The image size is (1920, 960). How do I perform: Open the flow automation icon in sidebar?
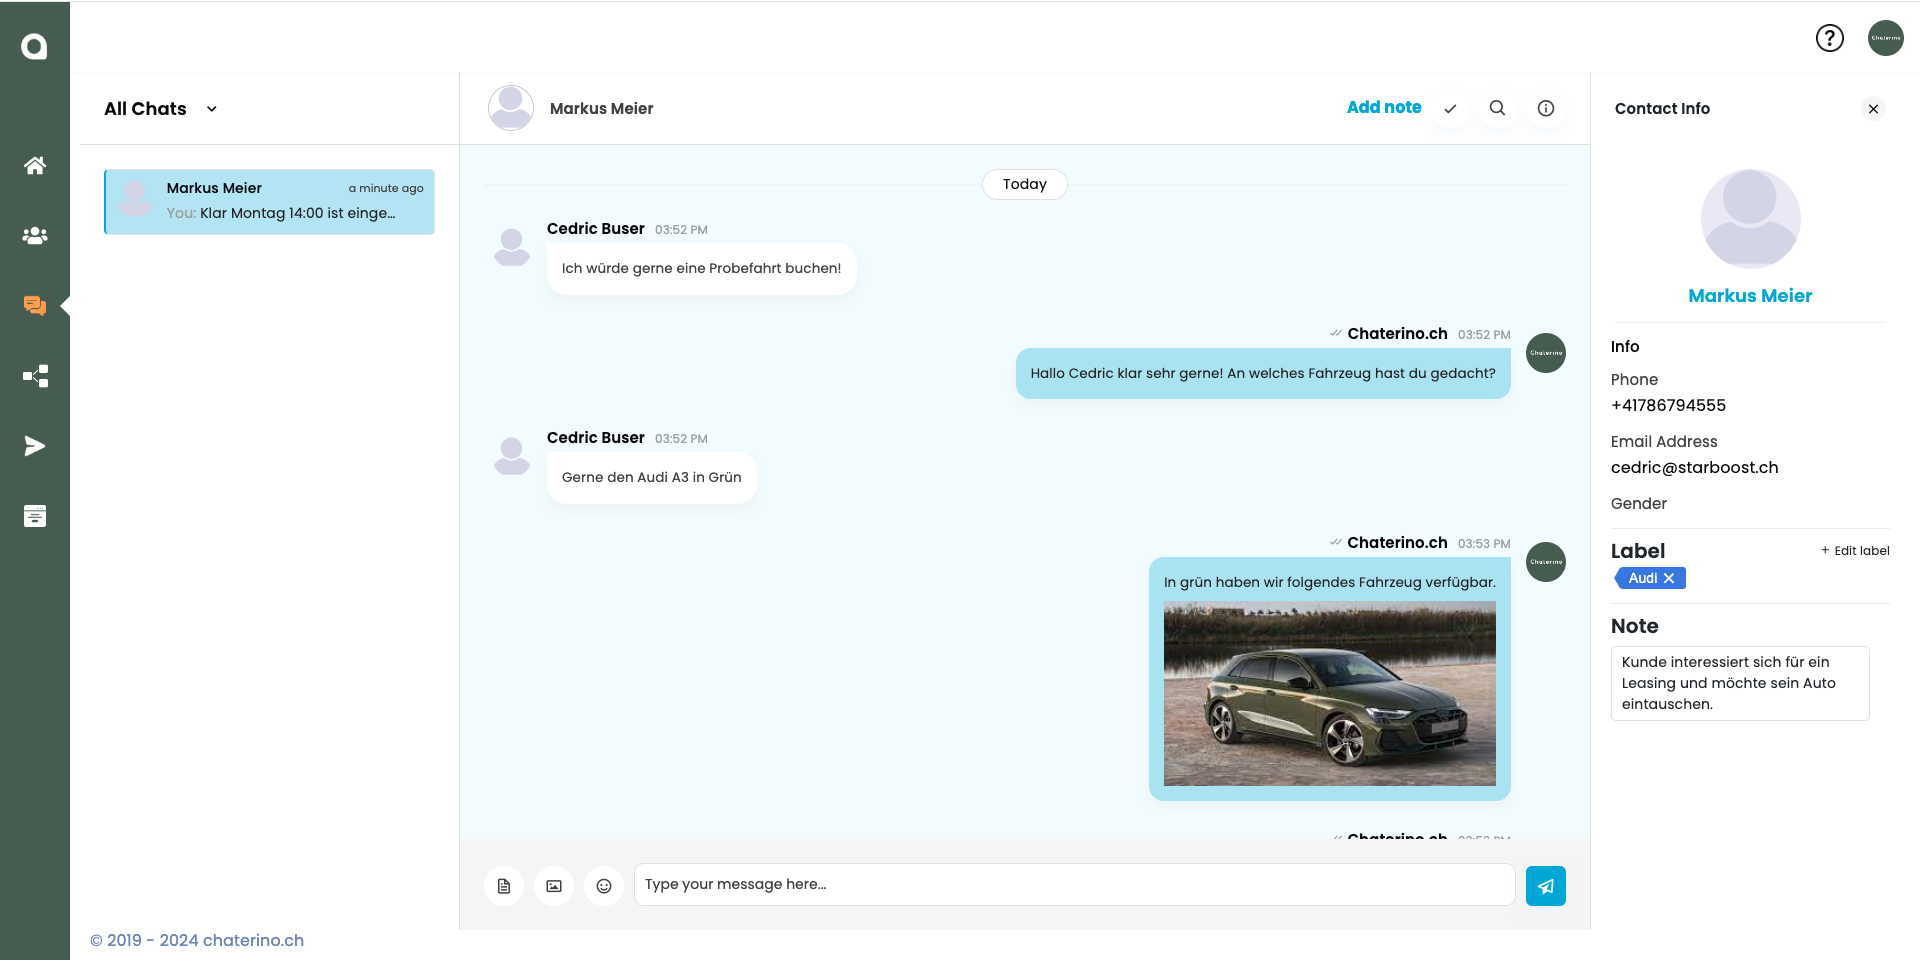[35, 376]
